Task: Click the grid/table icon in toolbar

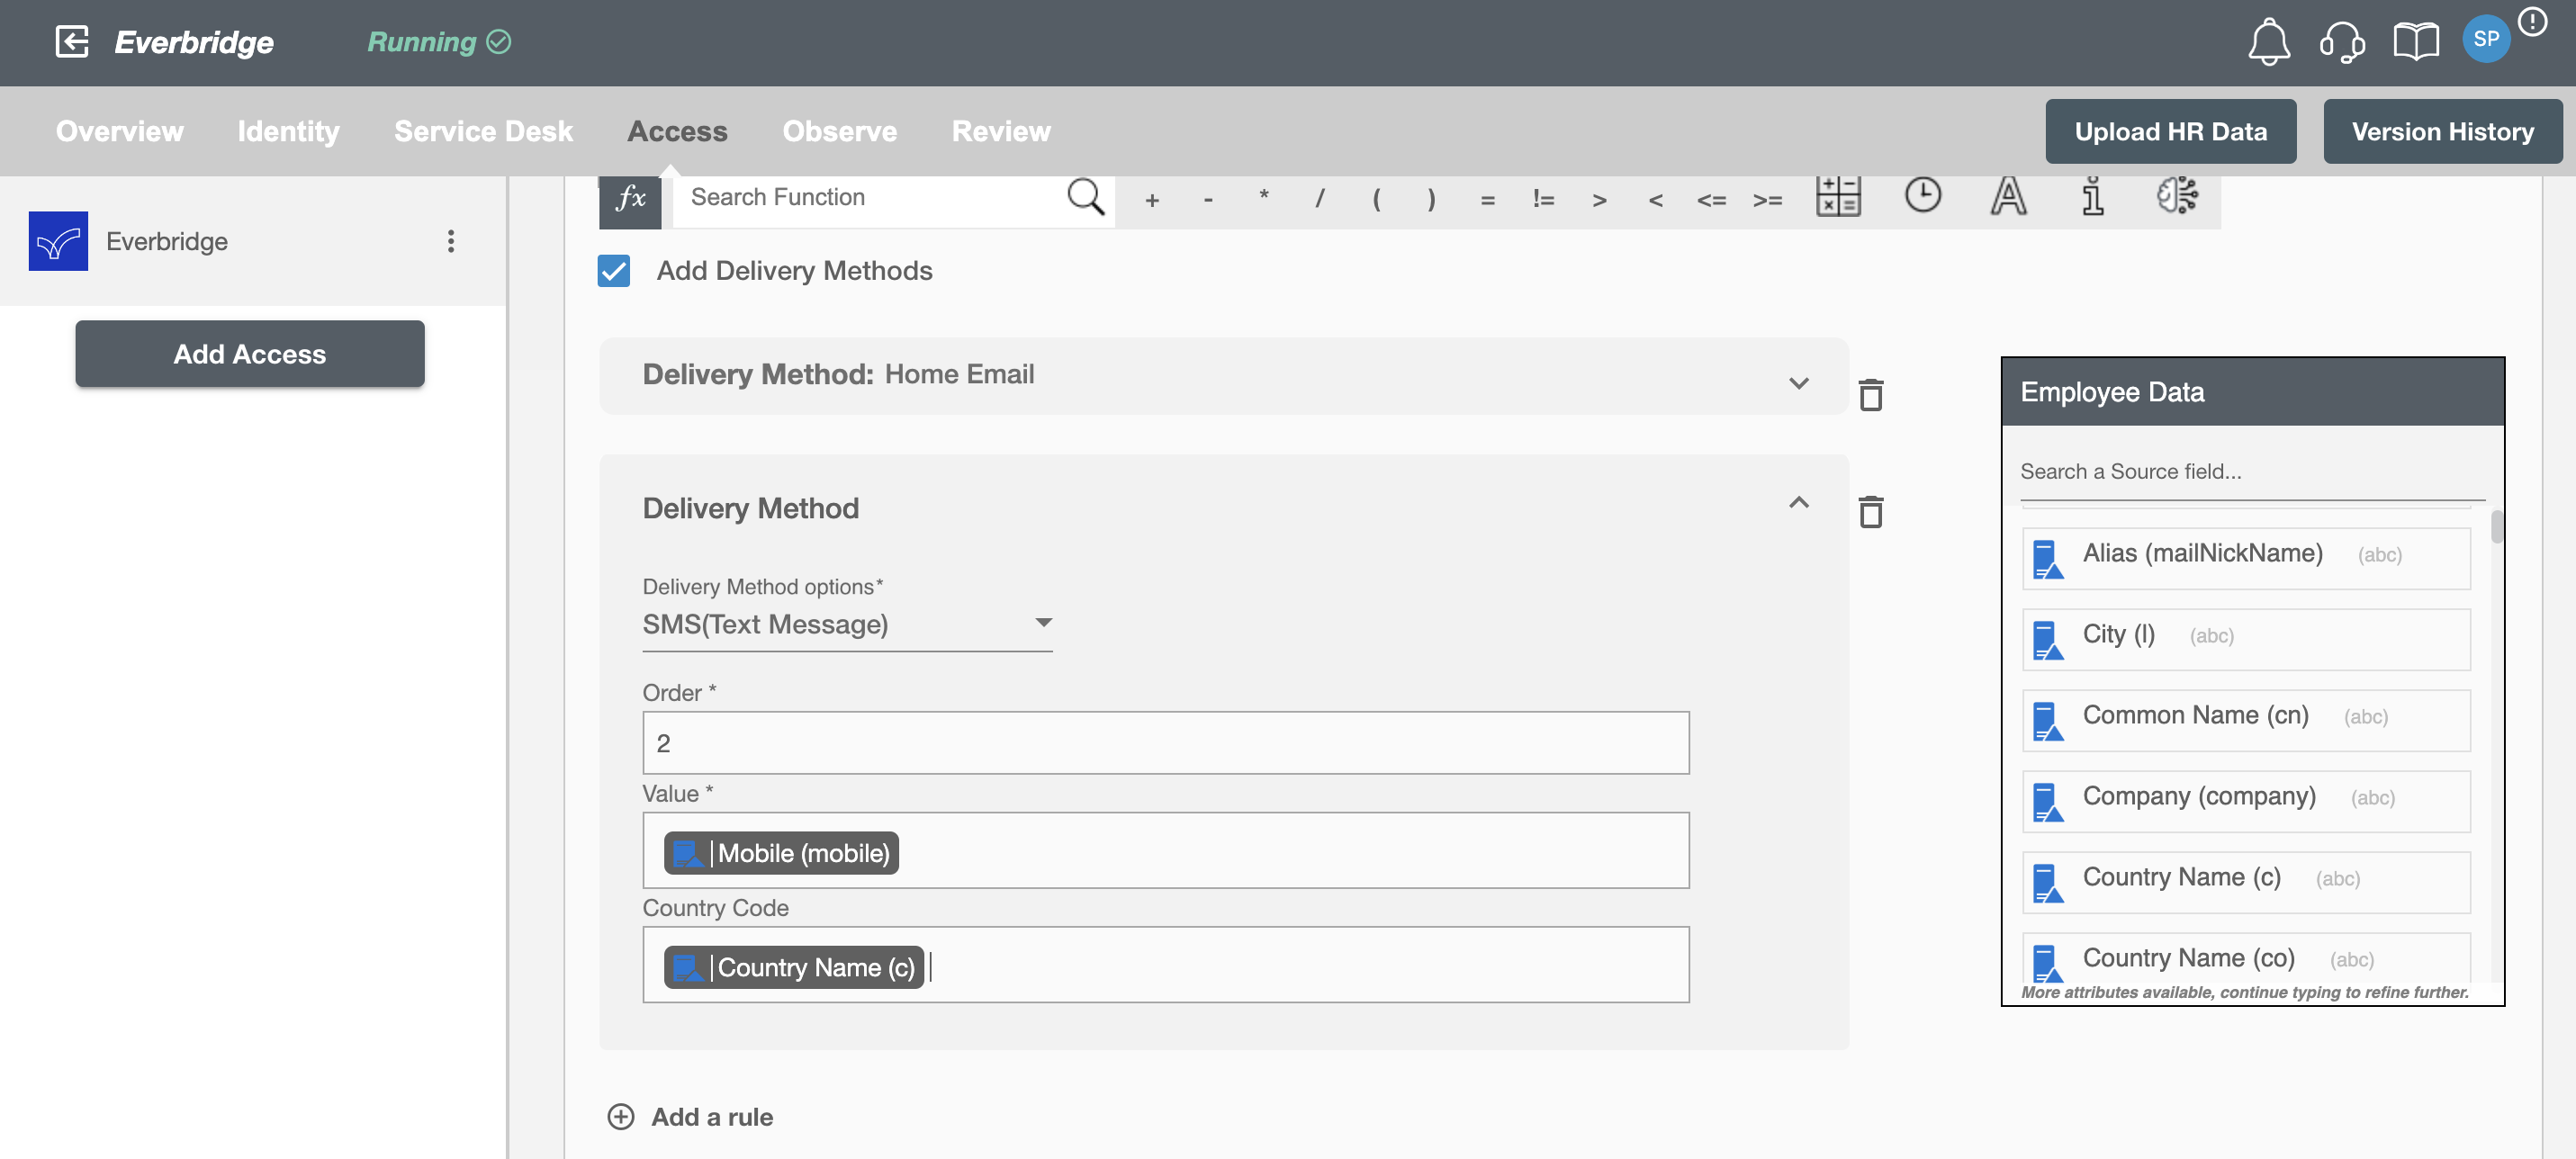Action: (1838, 197)
